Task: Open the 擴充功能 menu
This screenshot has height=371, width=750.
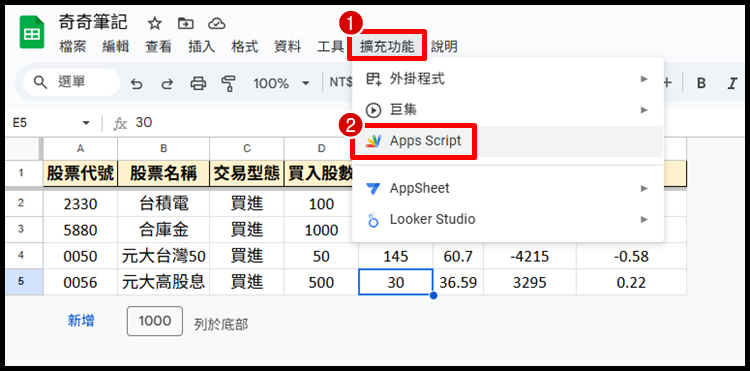Action: click(387, 46)
